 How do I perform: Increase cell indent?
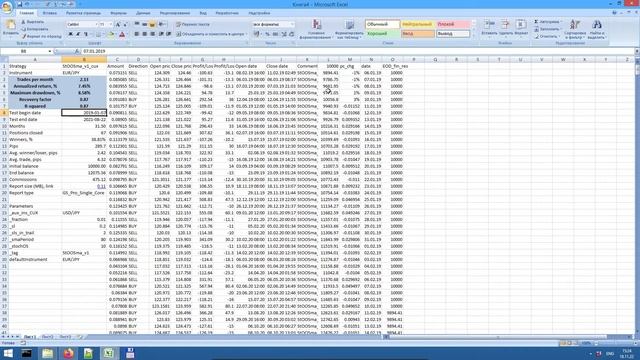point(169,34)
